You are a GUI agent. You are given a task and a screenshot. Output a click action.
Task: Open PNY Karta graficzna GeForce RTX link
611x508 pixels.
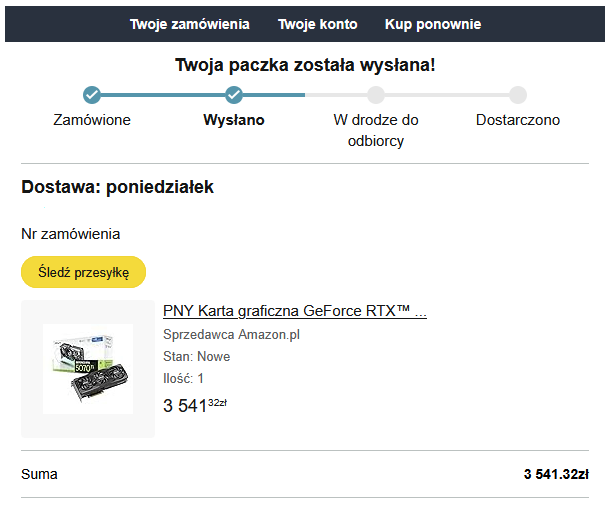coord(294,312)
